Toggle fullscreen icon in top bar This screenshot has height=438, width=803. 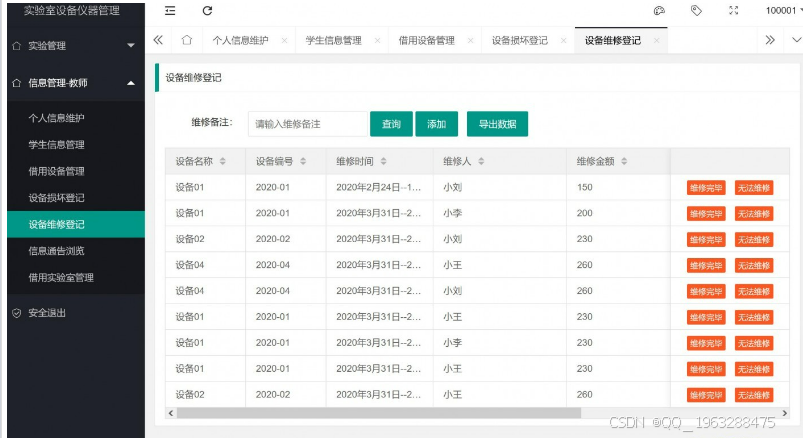click(x=733, y=11)
